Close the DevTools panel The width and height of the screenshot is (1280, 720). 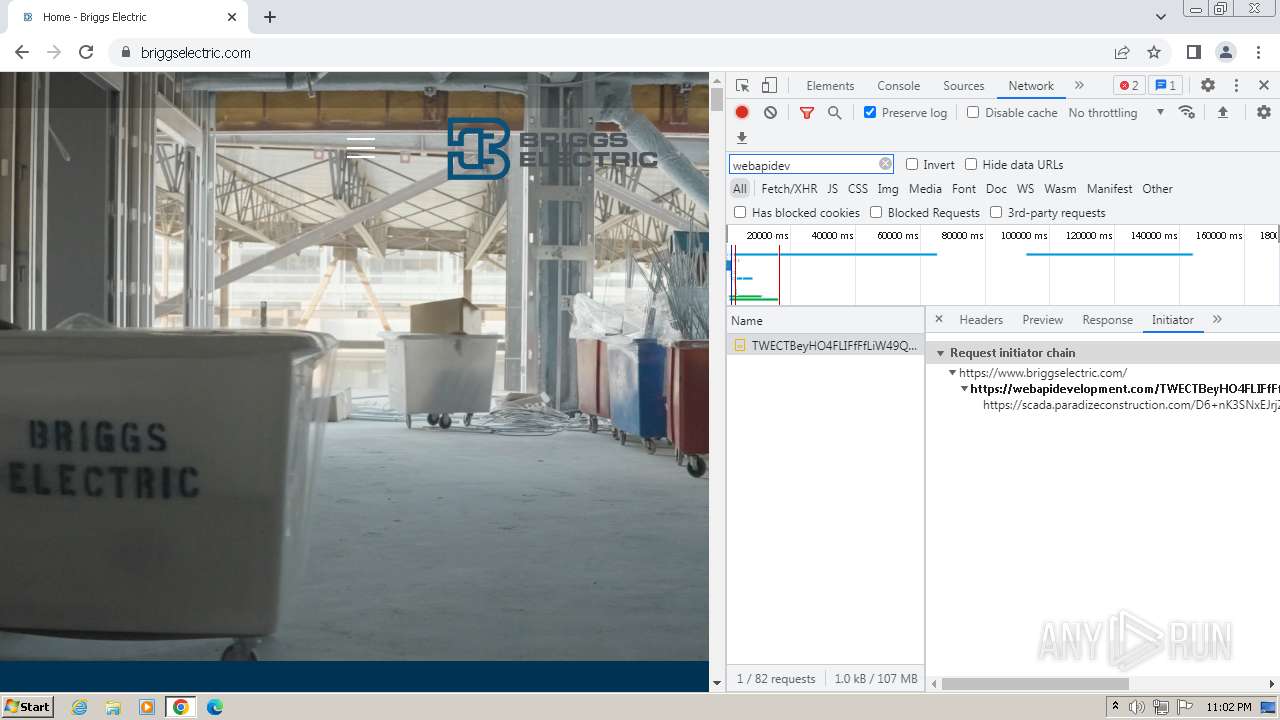(1264, 85)
